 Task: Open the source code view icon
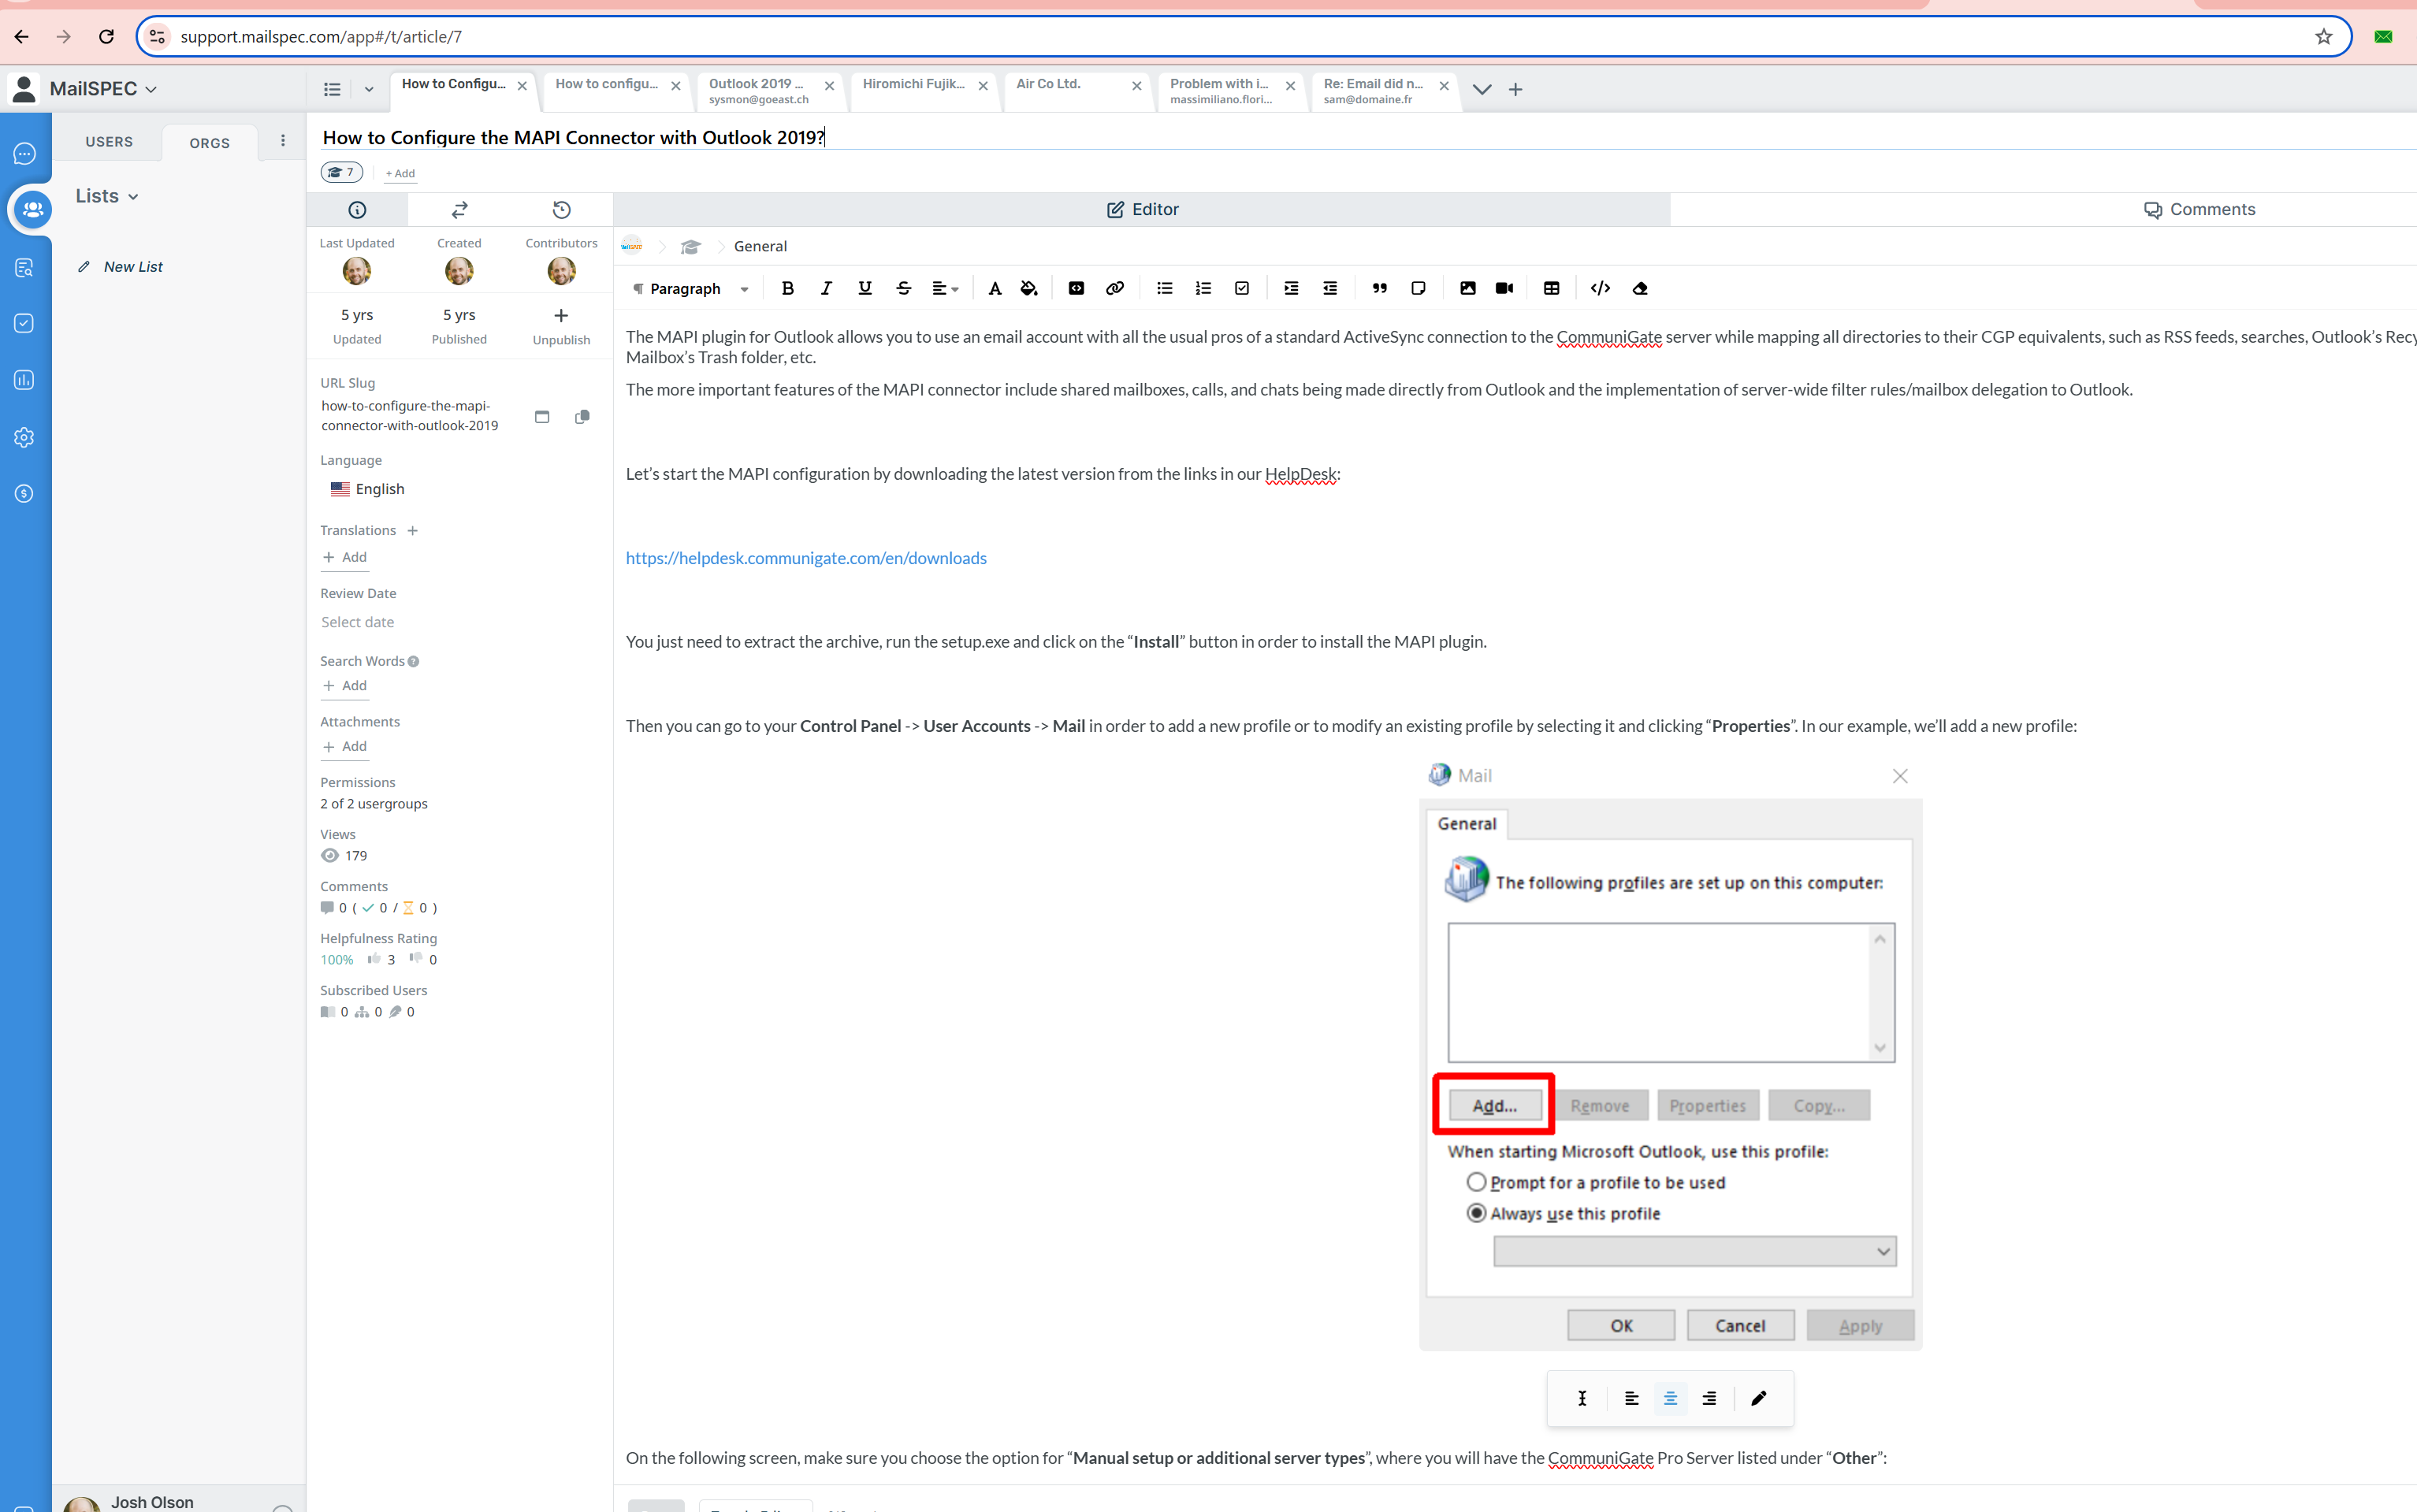[1600, 288]
